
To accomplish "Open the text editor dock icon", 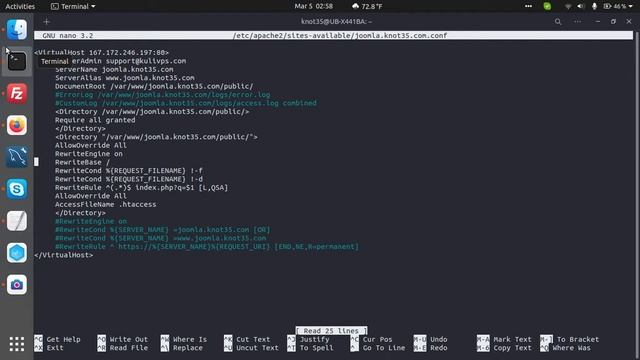I will 17,221.
